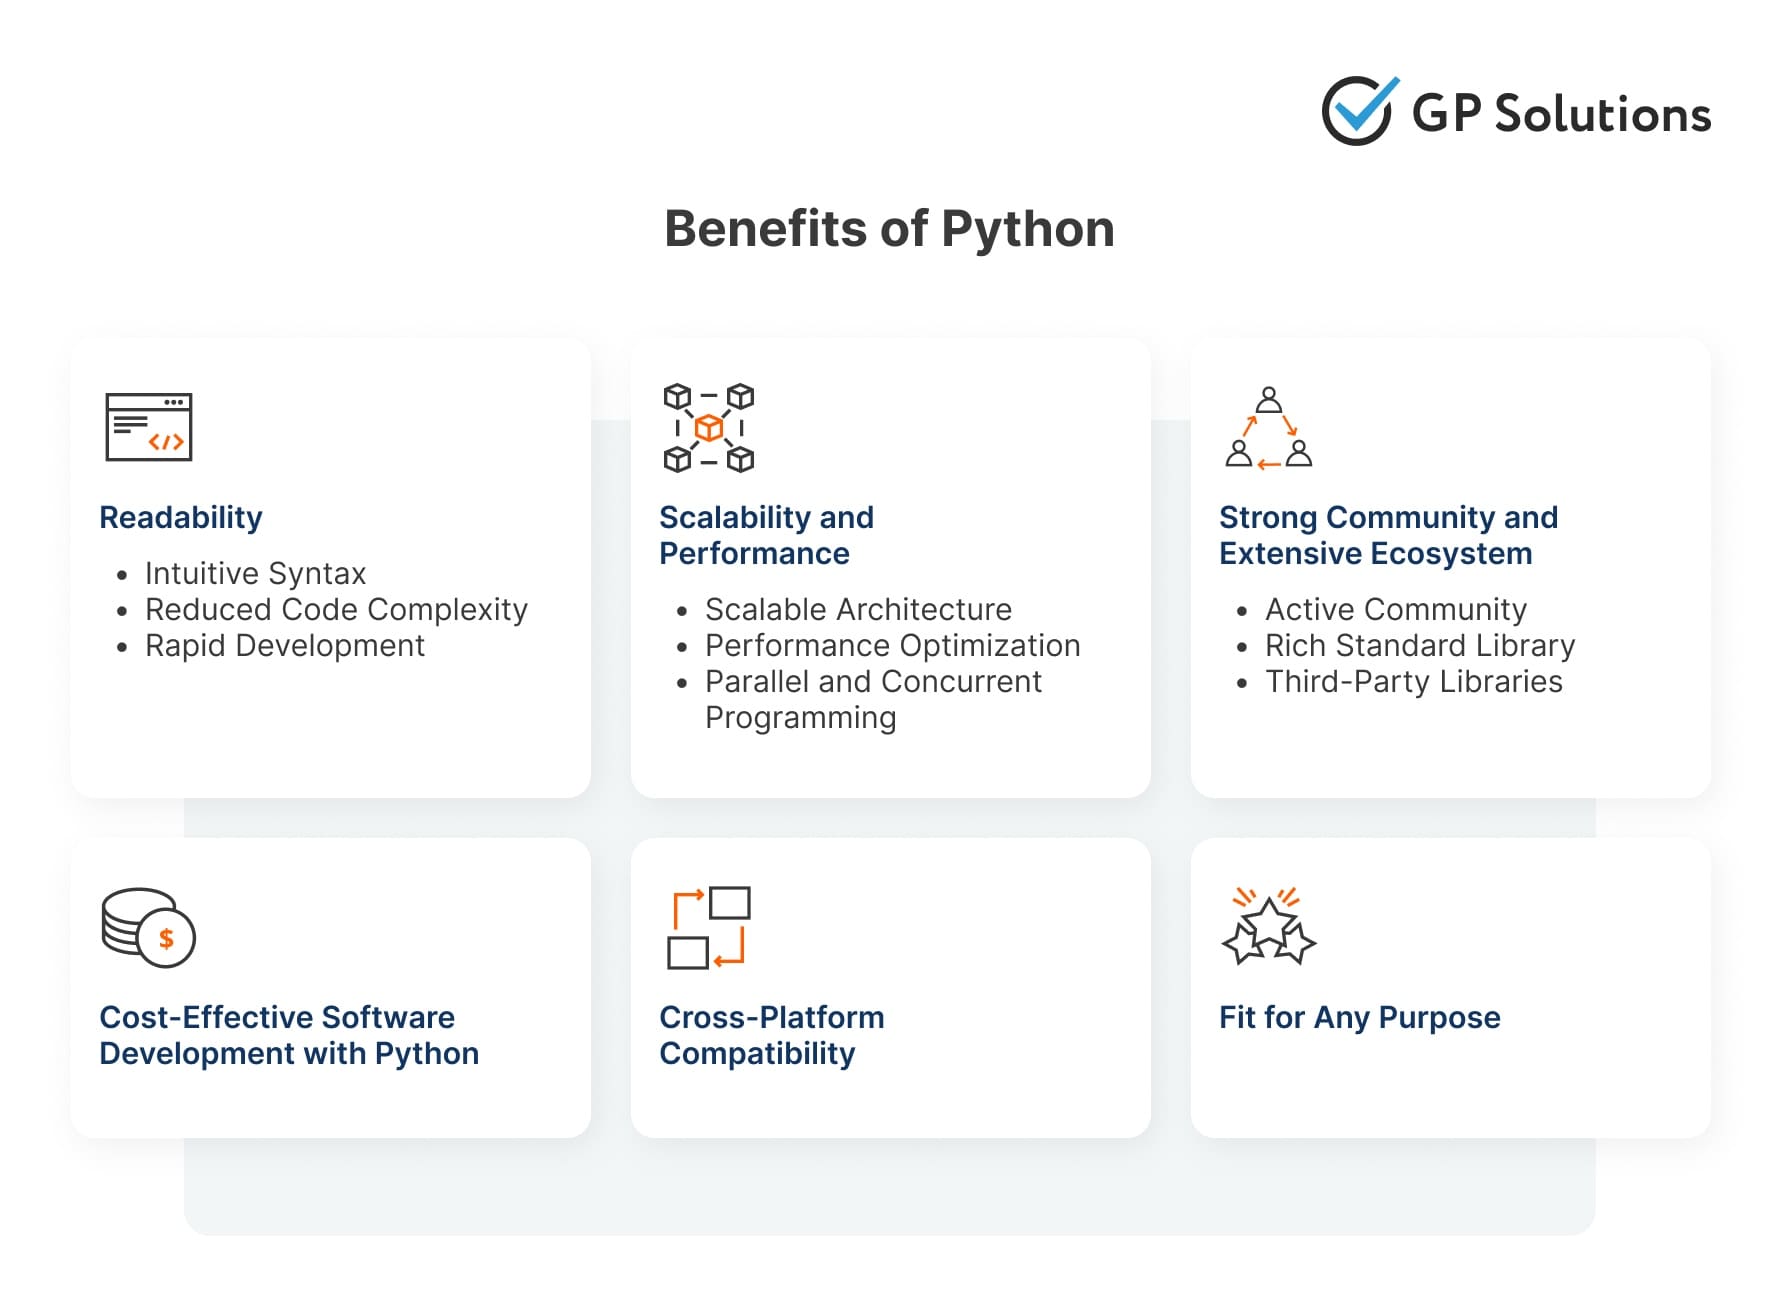Open Cost-Effective Software Development with Python heading
Viewport: 1780px width, 1296px height.
(289, 1035)
